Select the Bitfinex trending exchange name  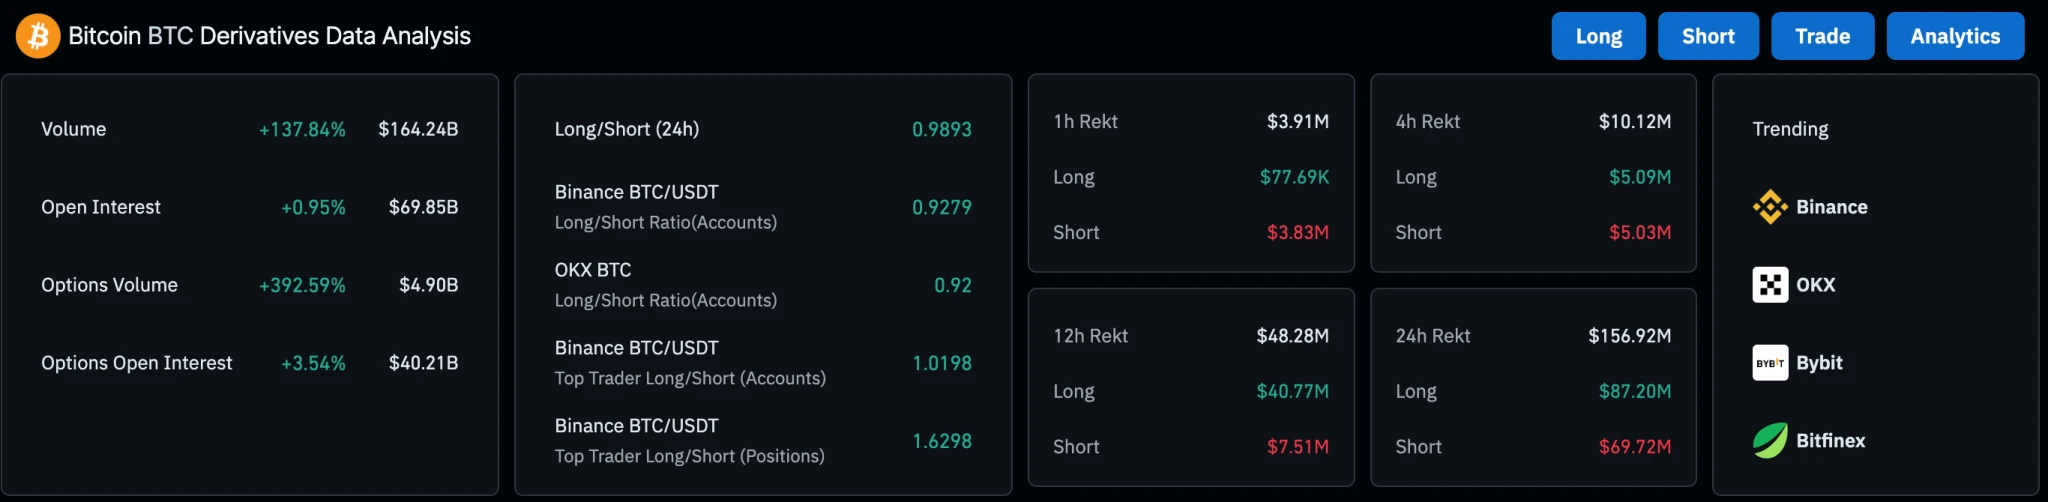click(1830, 441)
